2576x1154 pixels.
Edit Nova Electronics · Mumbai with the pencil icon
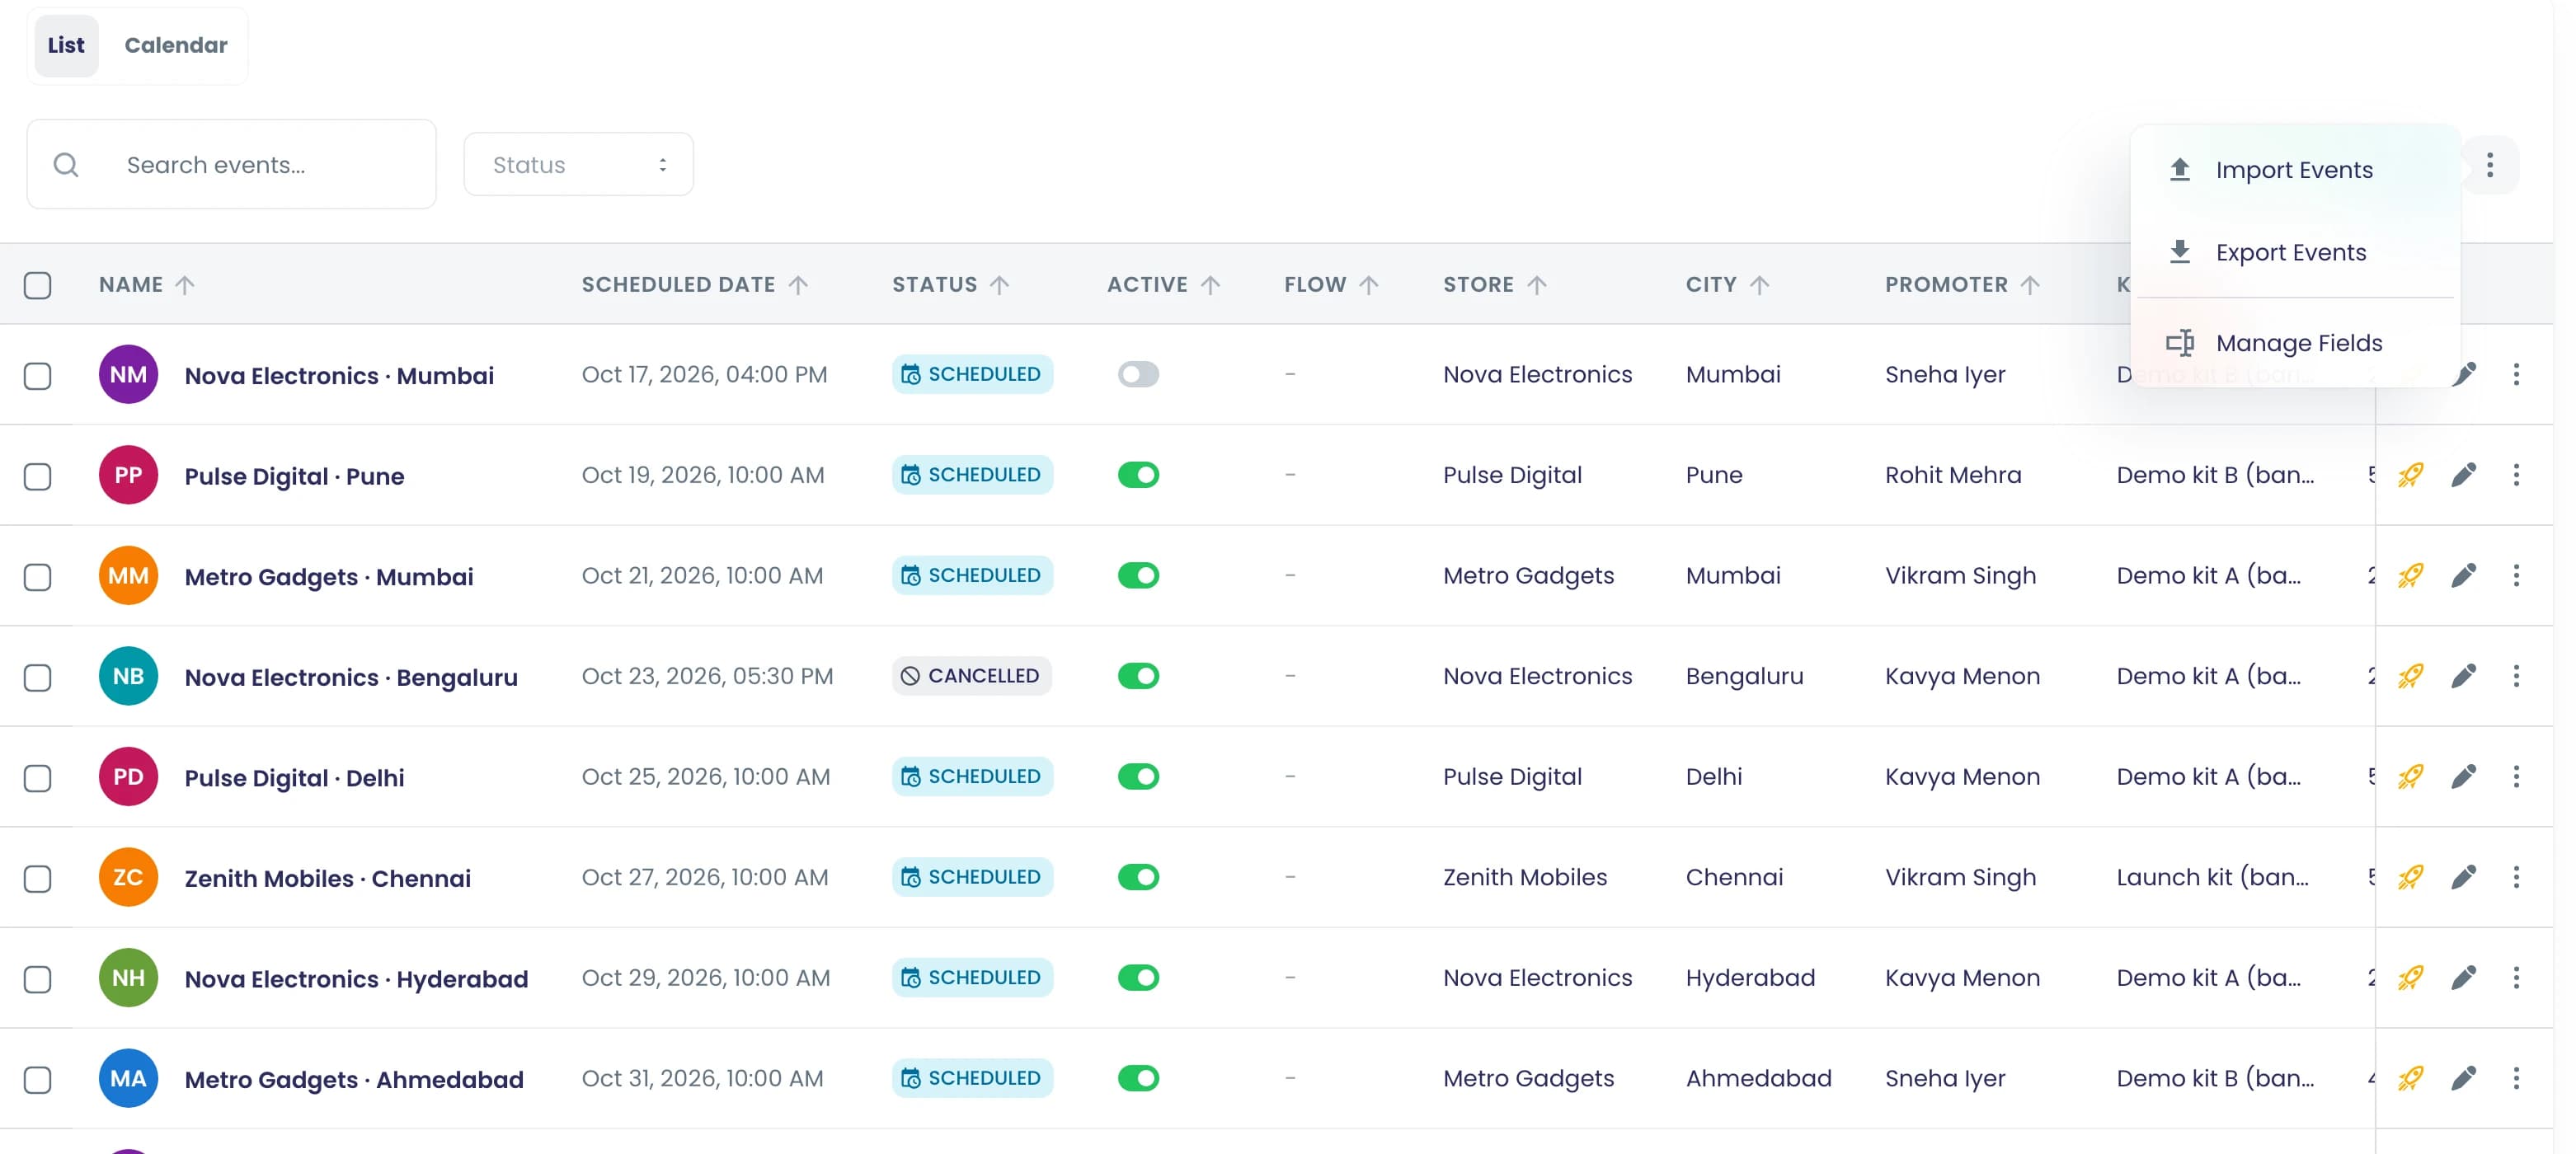point(2464,374)
